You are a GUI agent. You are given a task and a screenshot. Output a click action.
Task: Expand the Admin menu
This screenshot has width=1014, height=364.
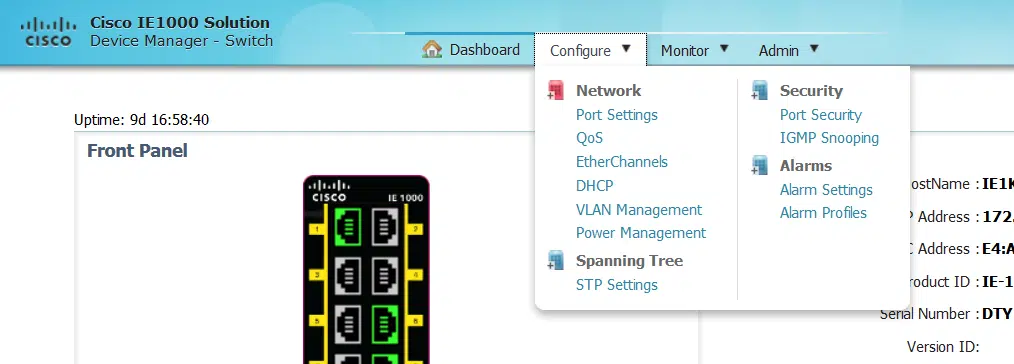point(788,50)
